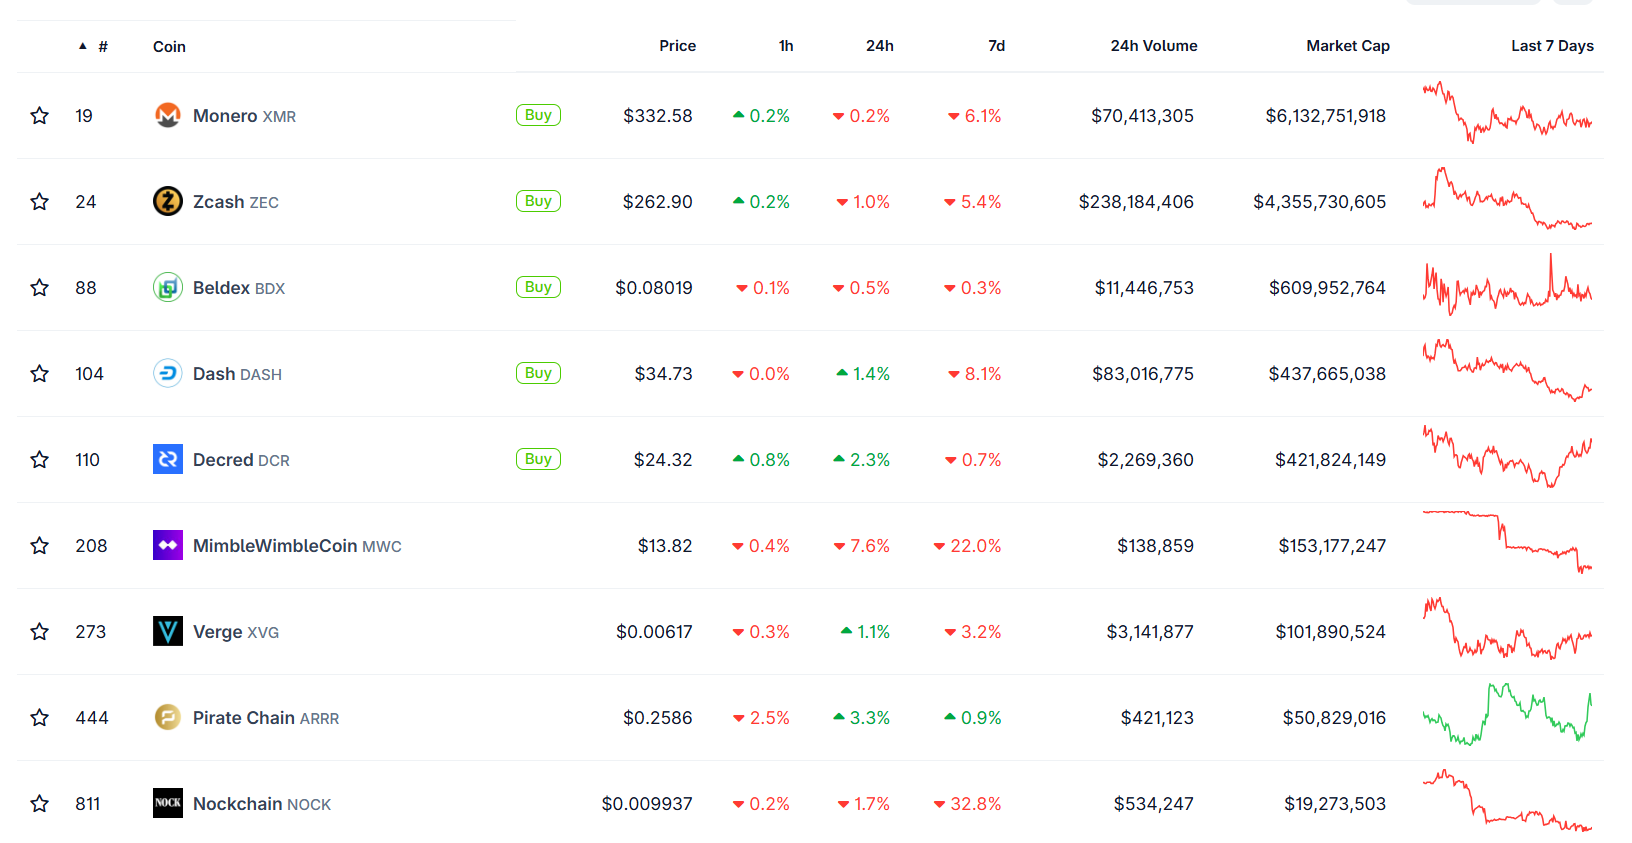This screenshot has height=843, width=1632.
Task: Click the Verge coin logo icon
Action: (x=168, y=632)
